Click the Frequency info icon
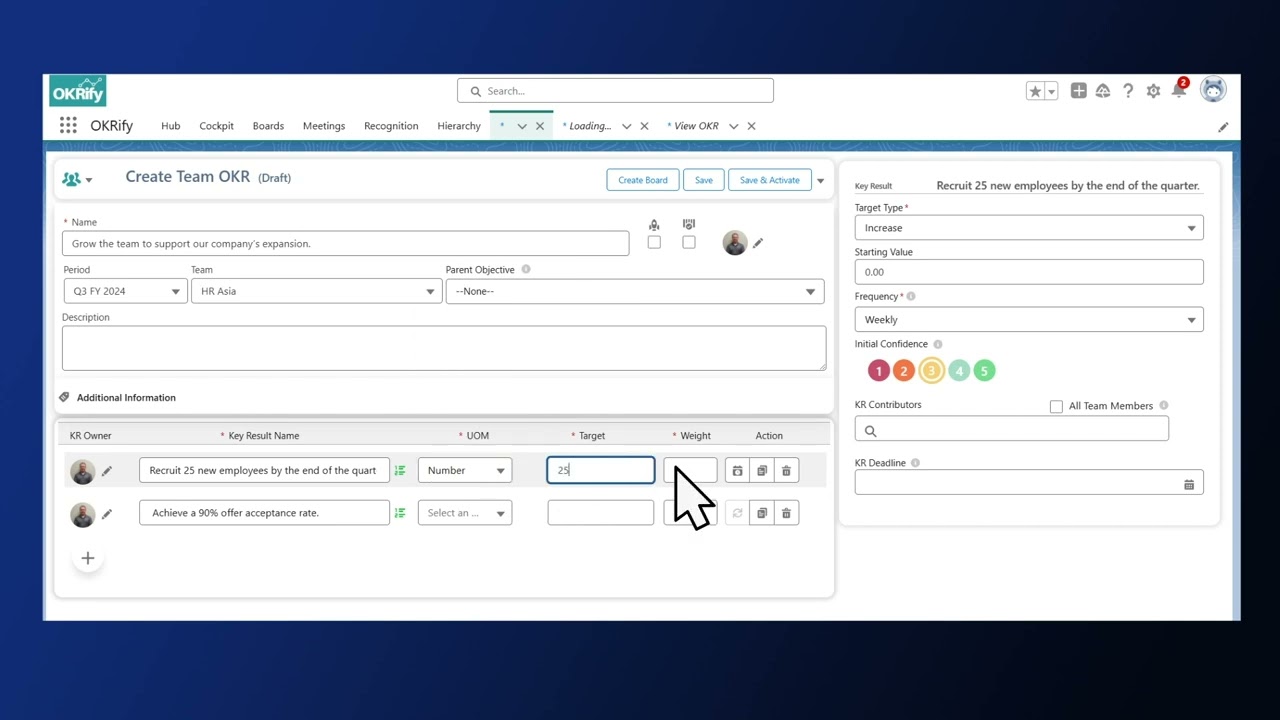 911,296
